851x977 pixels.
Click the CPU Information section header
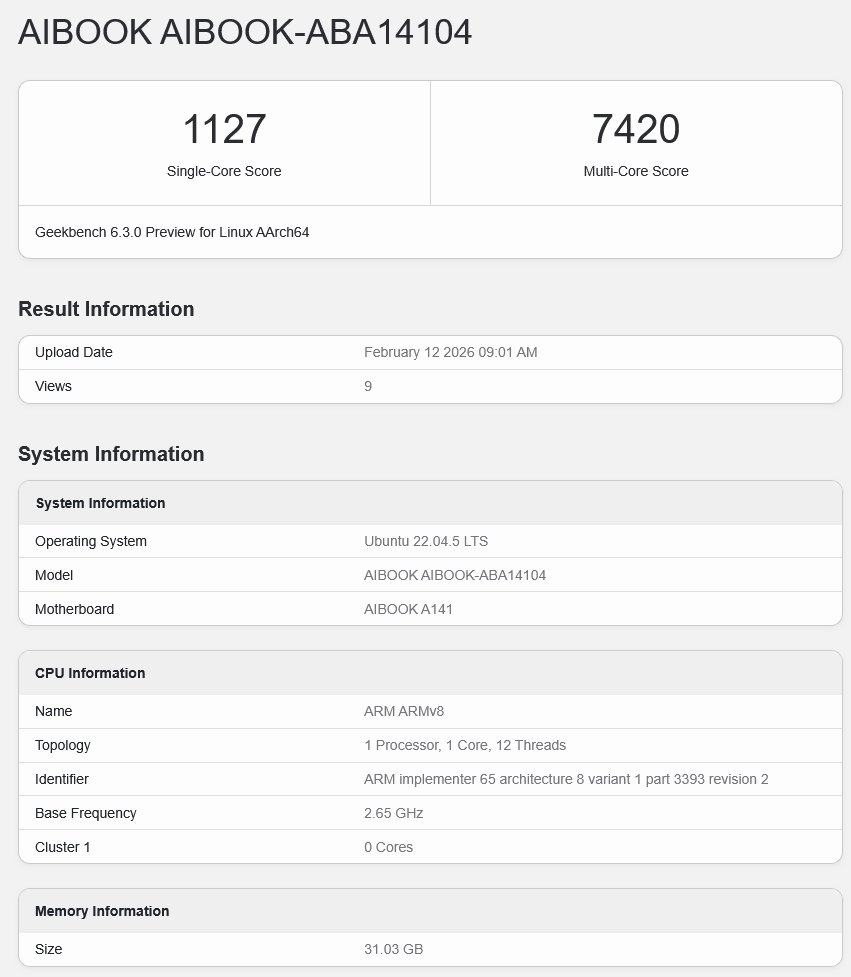click(x=90, y=673)
